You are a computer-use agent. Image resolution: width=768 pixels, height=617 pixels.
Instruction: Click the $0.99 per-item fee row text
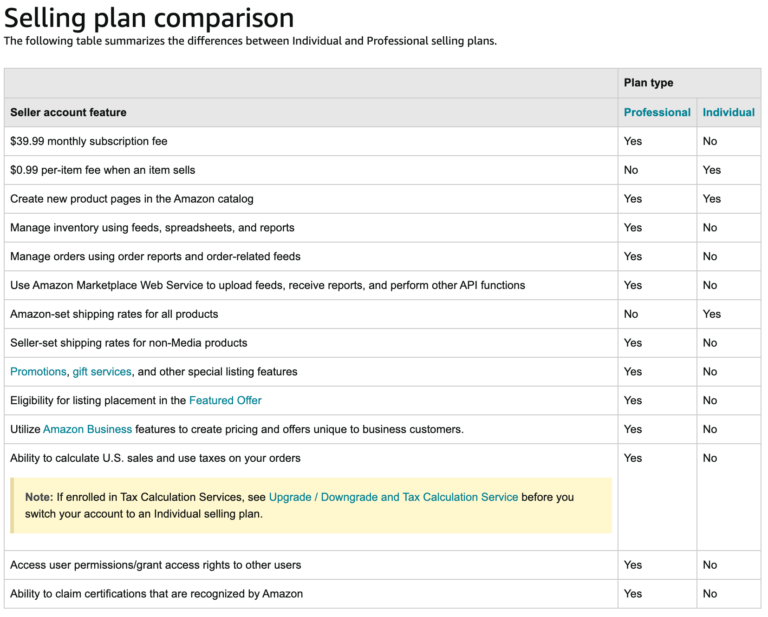[102, 171]
